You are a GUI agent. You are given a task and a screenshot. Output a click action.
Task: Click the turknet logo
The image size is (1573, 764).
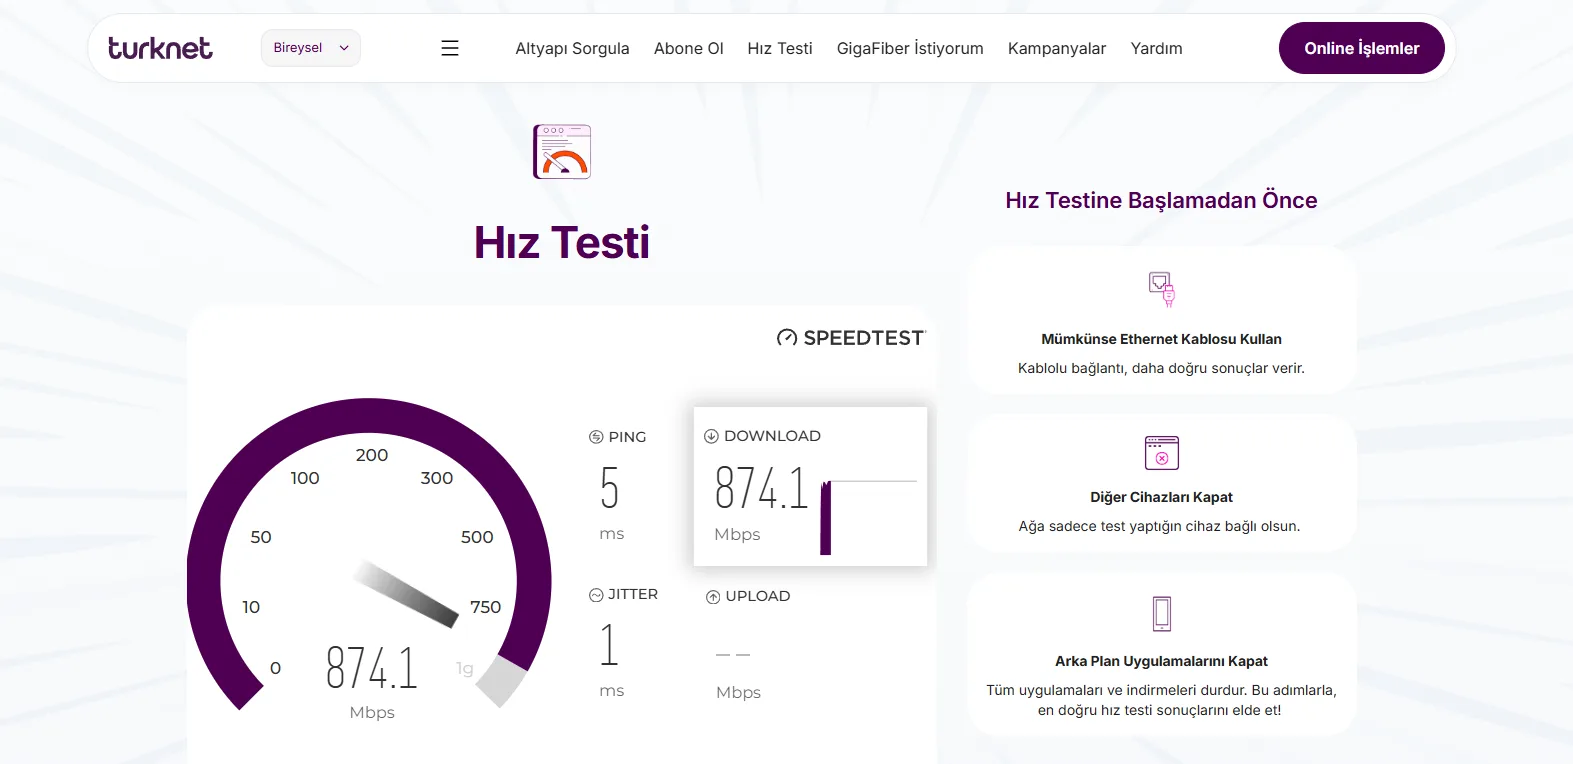coord(160,48)
